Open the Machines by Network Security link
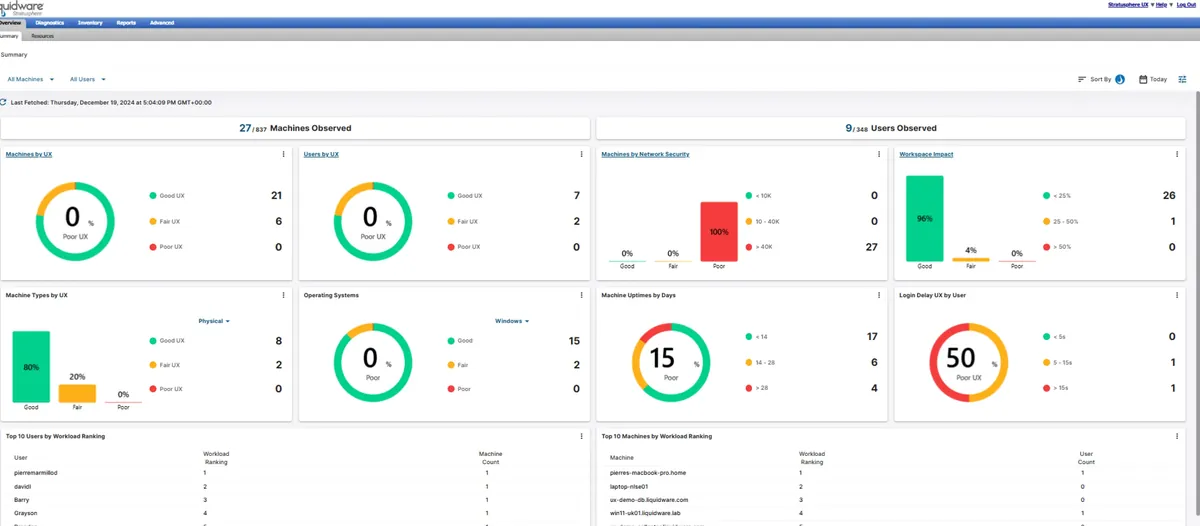The width and height of the screenshot is (1200, 526). pos(645,154)
